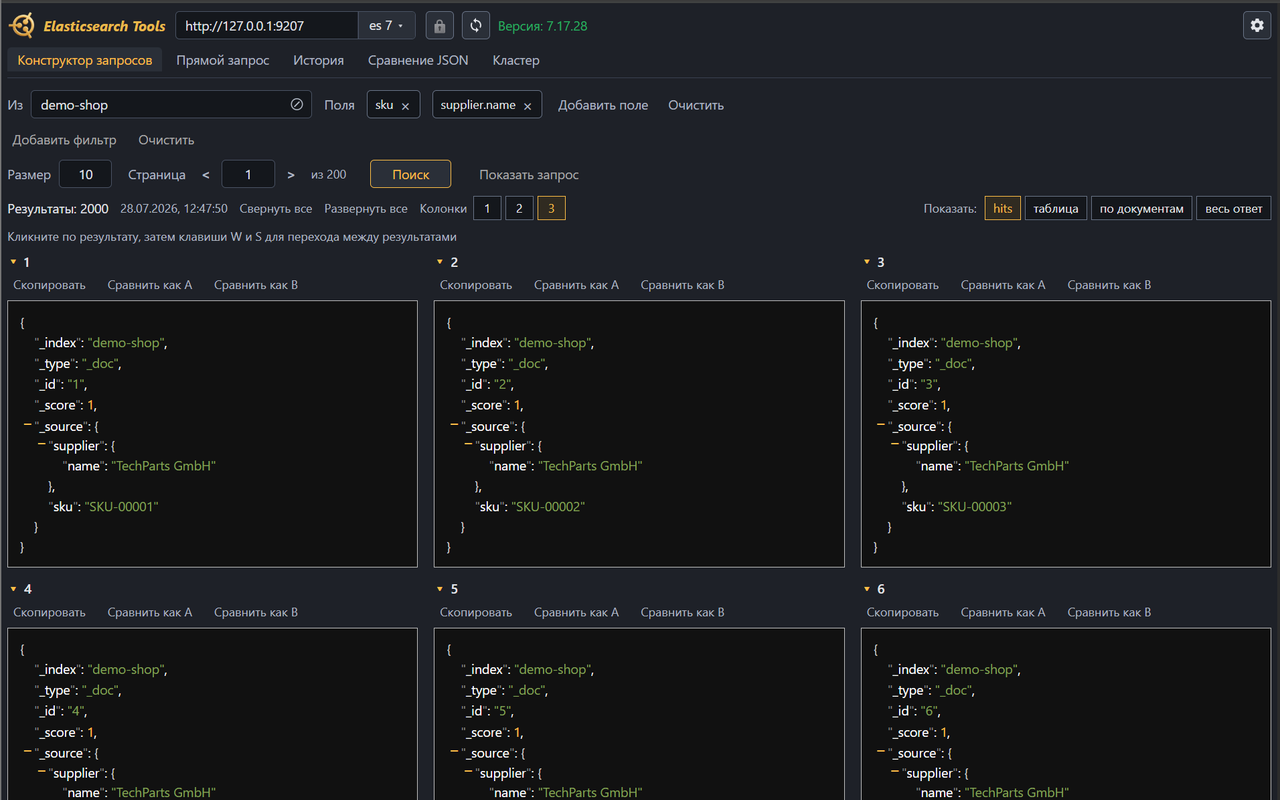Click the Elasticsearch Tools logo icon

22,26
